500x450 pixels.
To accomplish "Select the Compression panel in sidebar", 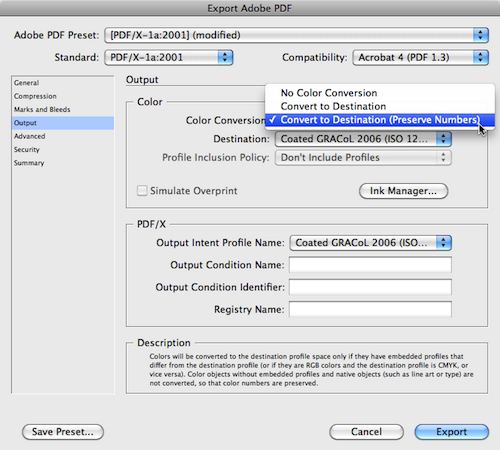I will point(63,96).
